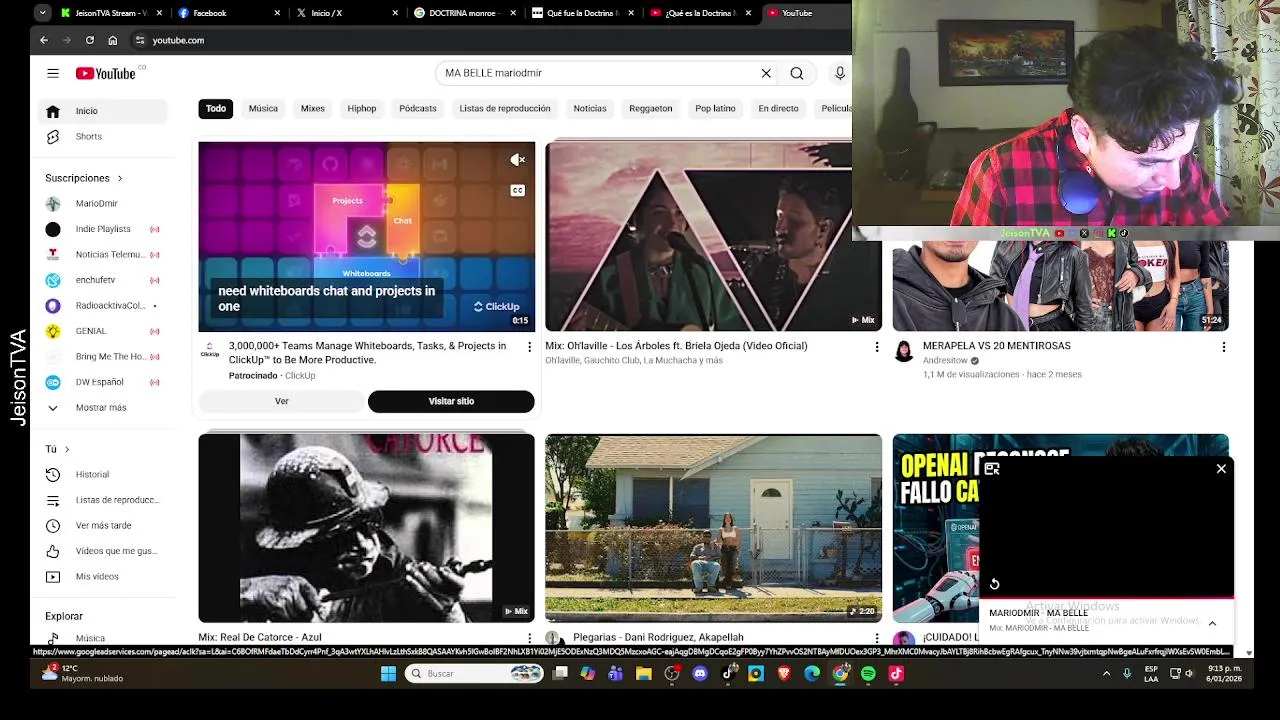Select the Reggaeton filter chip
1280x720 pixels.
pyautogui.click(x=651, y=108)
